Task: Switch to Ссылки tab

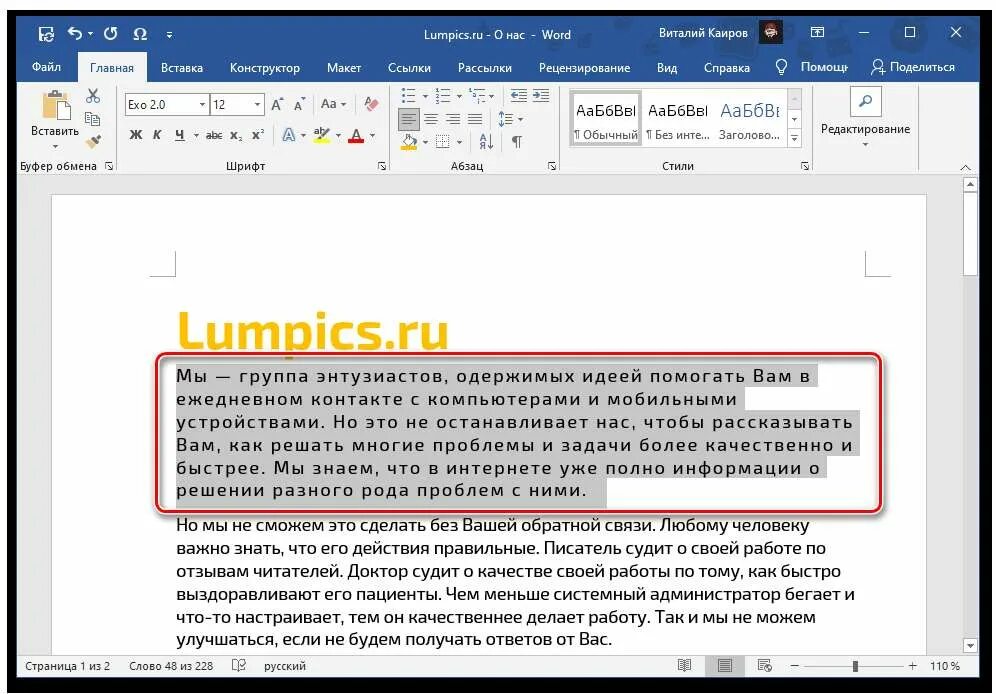Action: point(409,67)
